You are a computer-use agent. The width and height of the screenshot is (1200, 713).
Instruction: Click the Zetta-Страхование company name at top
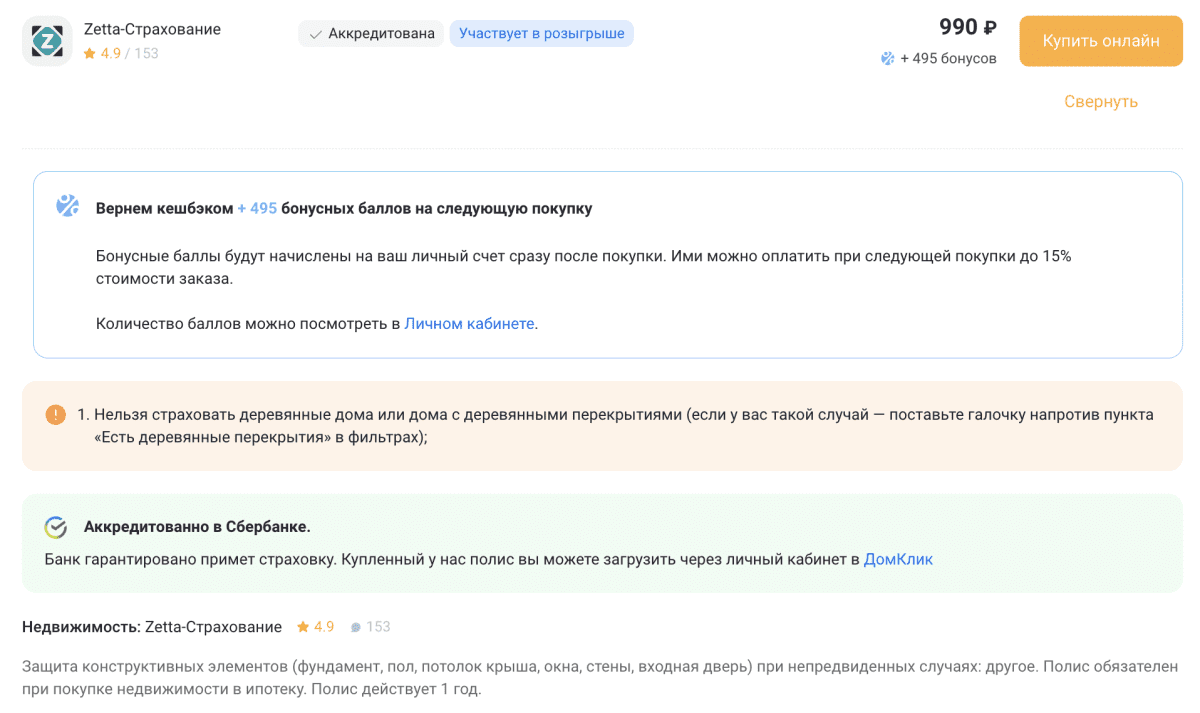pyautogui.click(x=152, y=29)
